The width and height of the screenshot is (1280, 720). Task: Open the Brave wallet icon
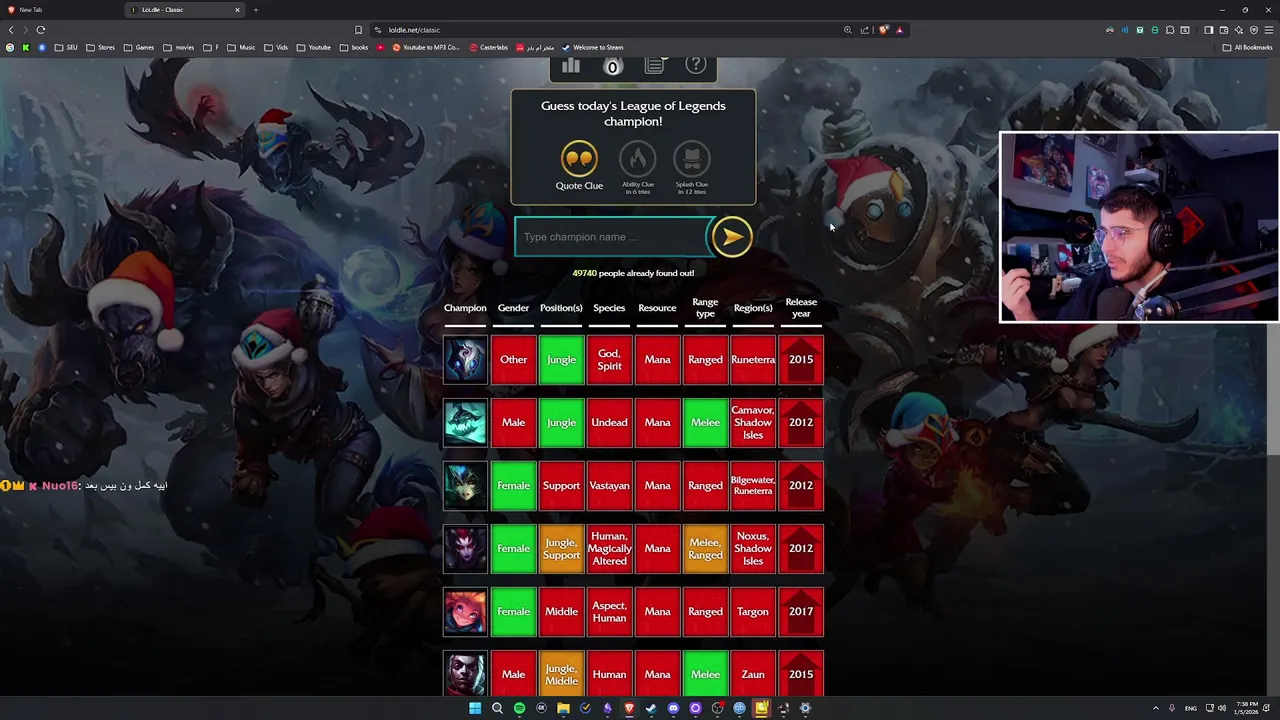[1224, 30]
